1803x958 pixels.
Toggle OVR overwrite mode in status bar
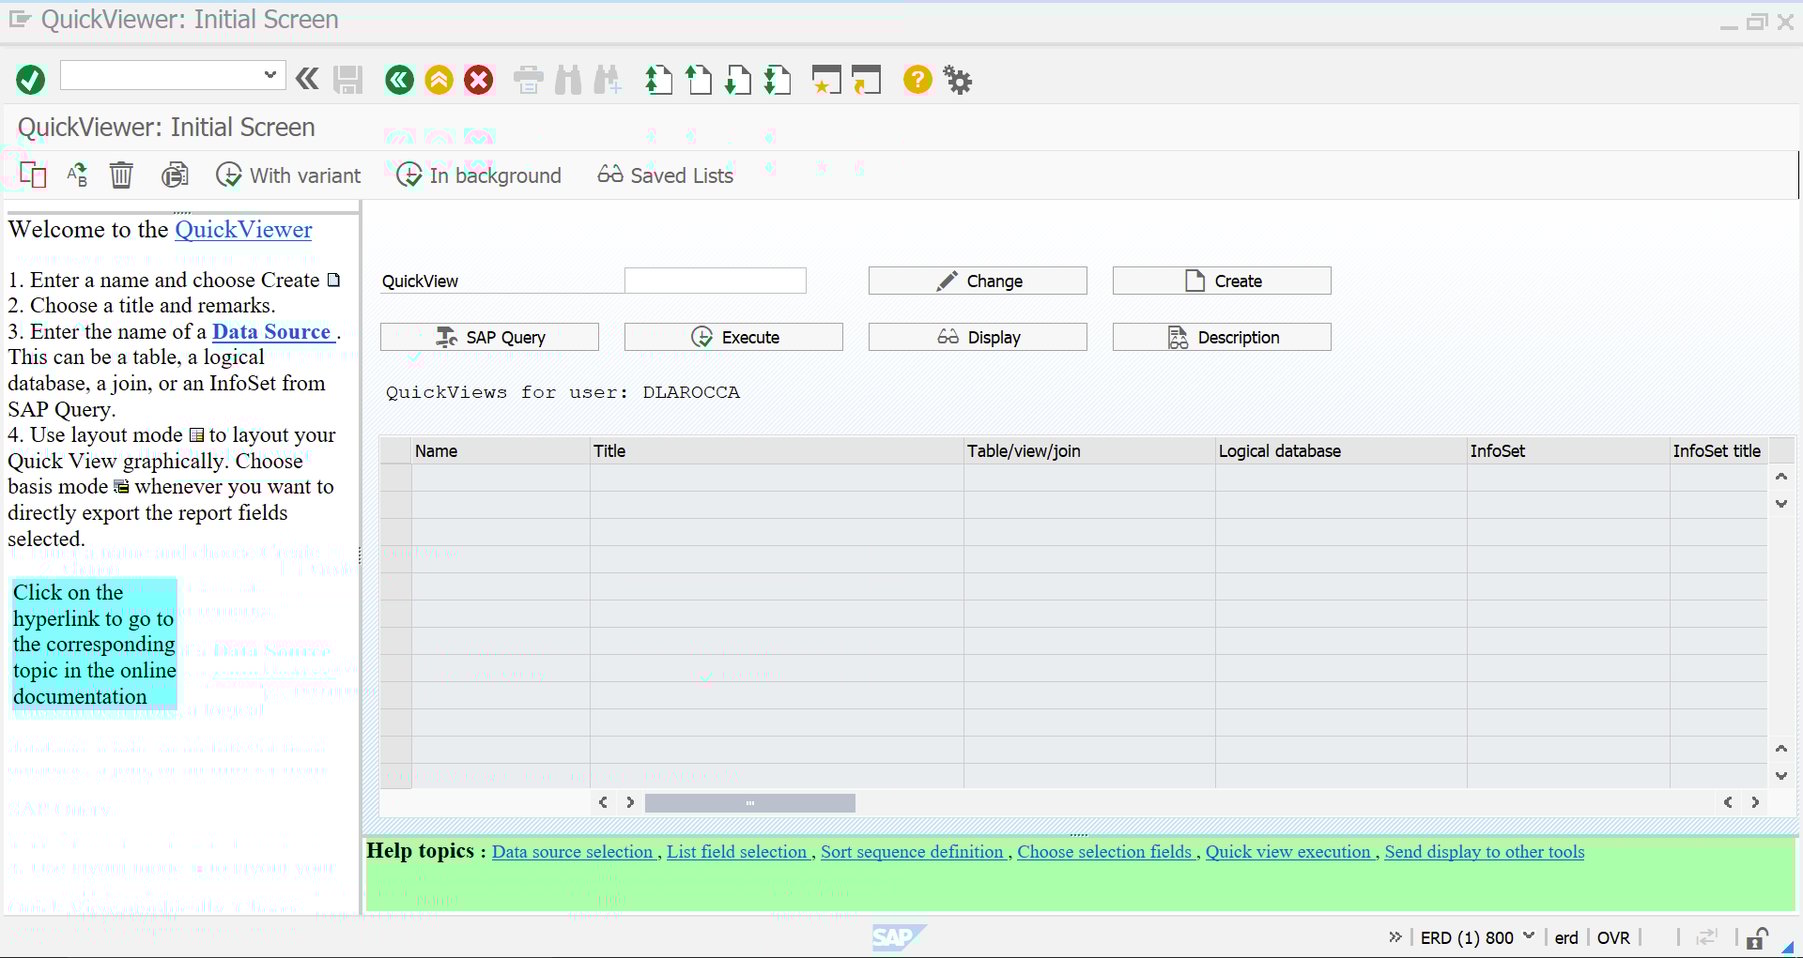point(1613,938)
